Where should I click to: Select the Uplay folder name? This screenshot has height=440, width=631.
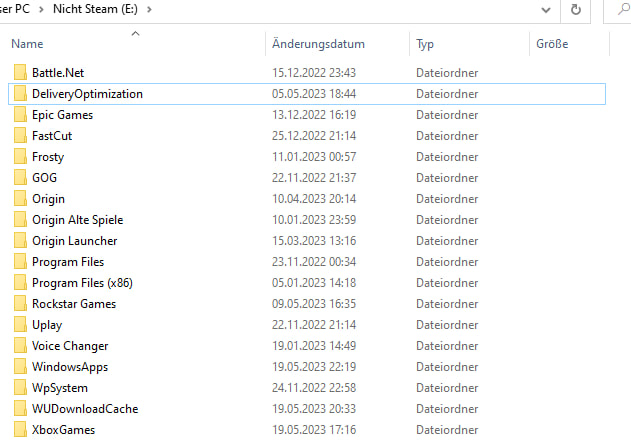point(47,324)
